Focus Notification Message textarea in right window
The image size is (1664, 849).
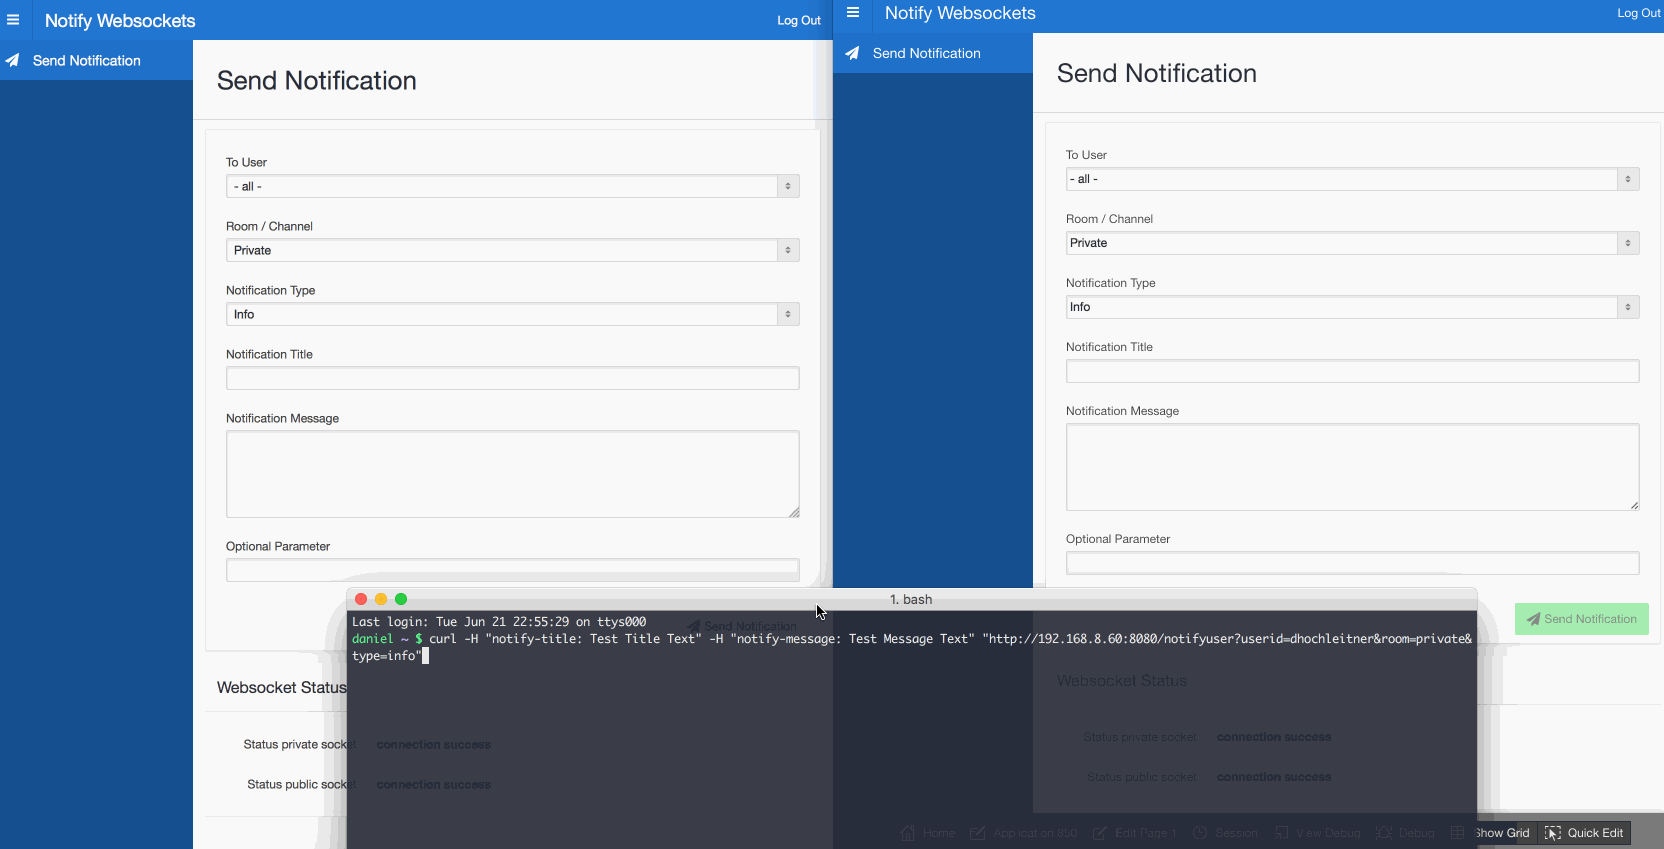[x=1353, y=467]
